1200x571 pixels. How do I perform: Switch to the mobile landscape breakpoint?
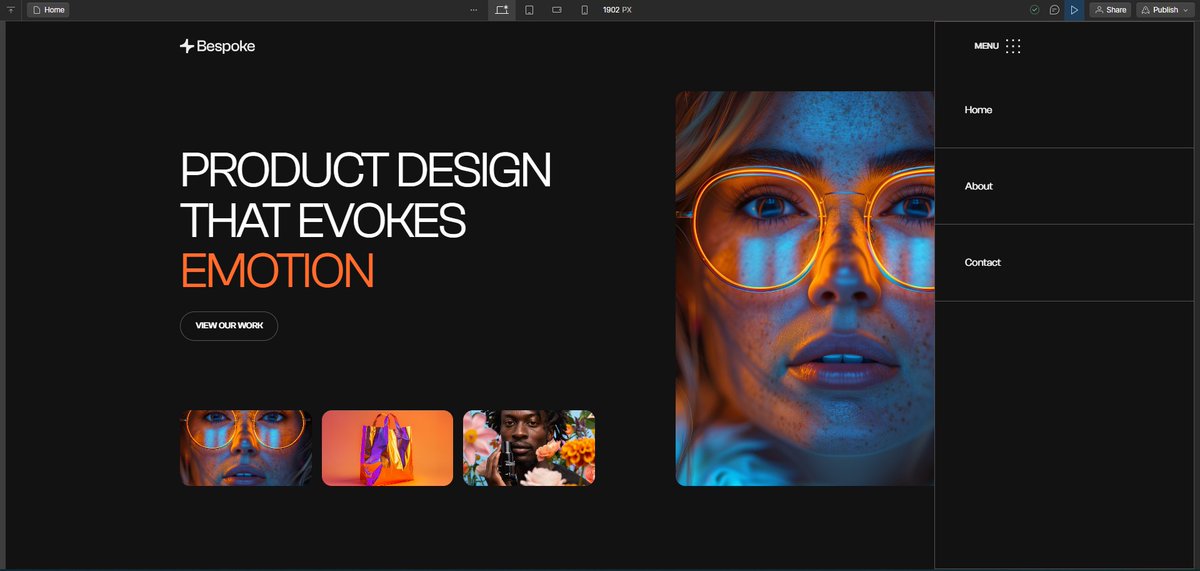(x=557, y=9)
